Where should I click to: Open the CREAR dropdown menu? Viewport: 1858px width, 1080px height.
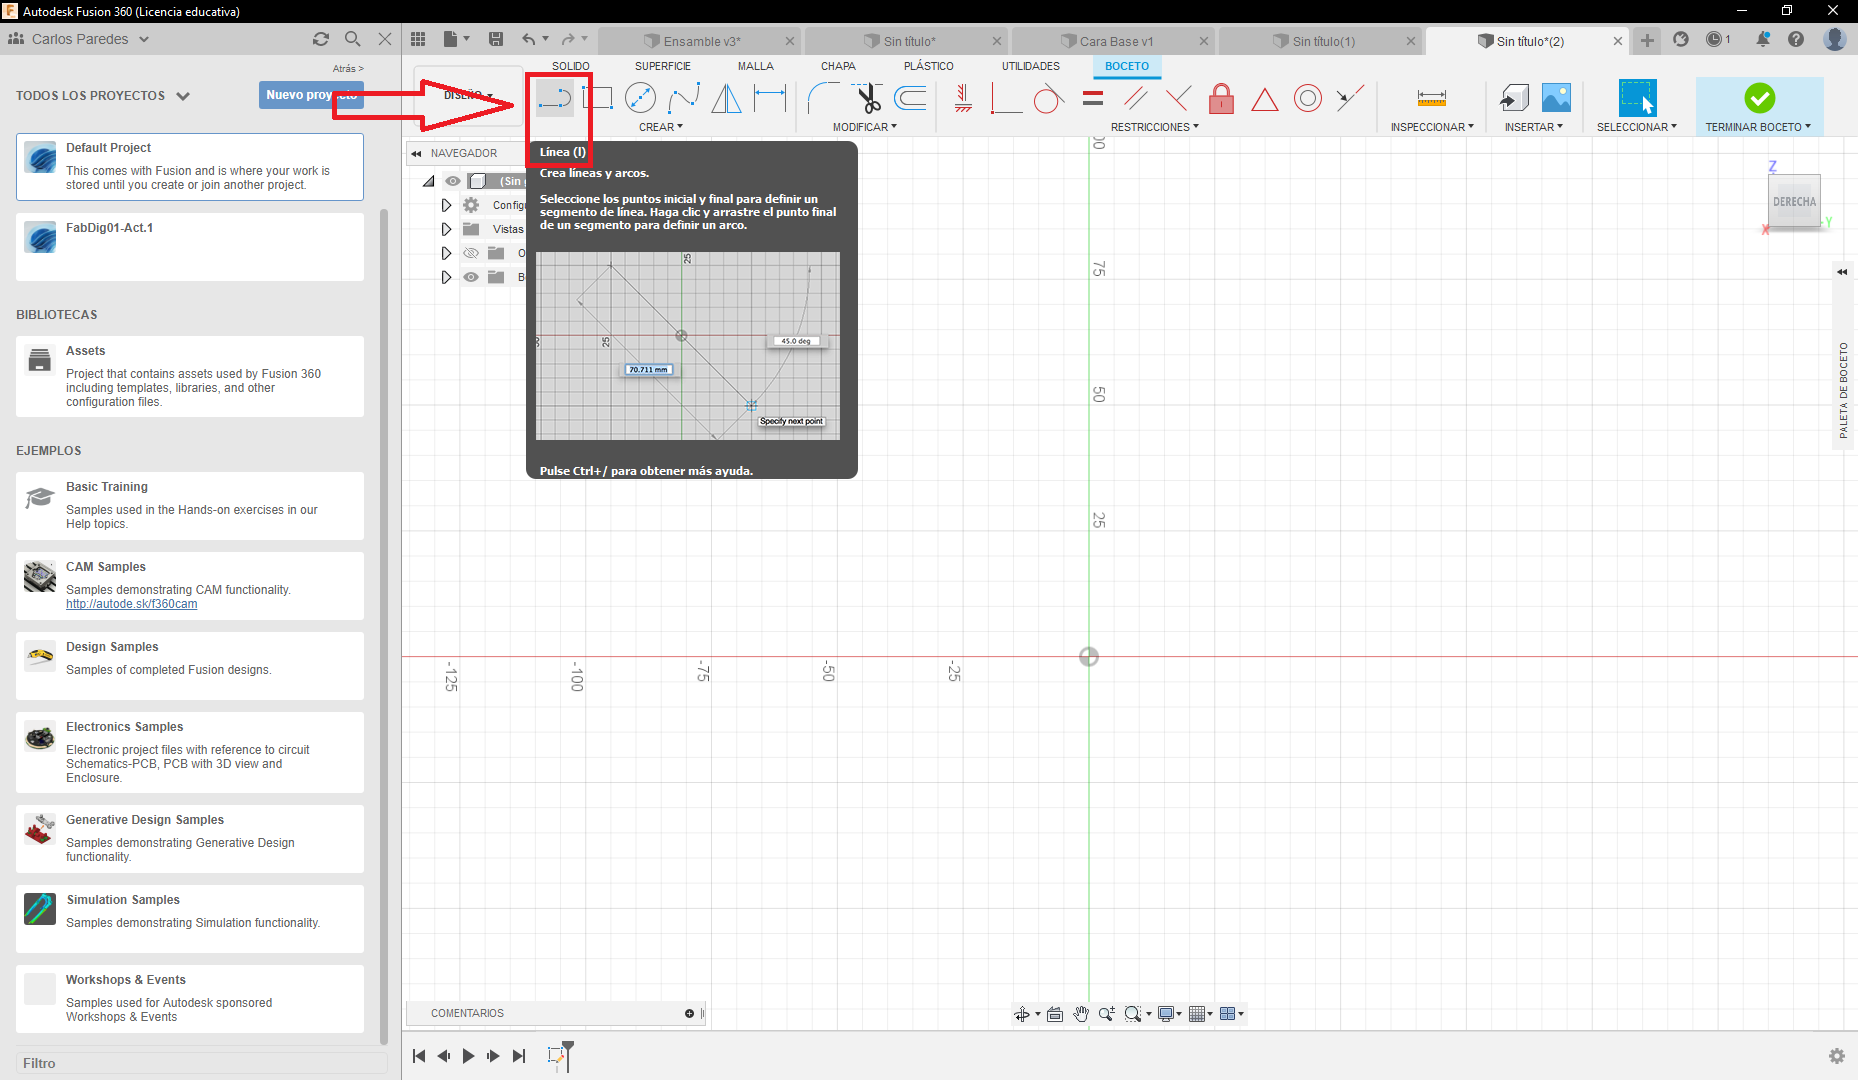coord(661,127)
